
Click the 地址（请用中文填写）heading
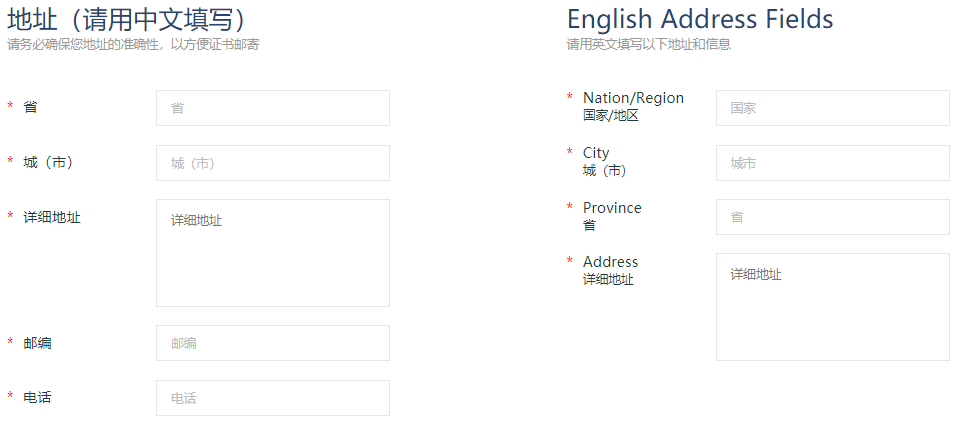click(x=127, y=19)
